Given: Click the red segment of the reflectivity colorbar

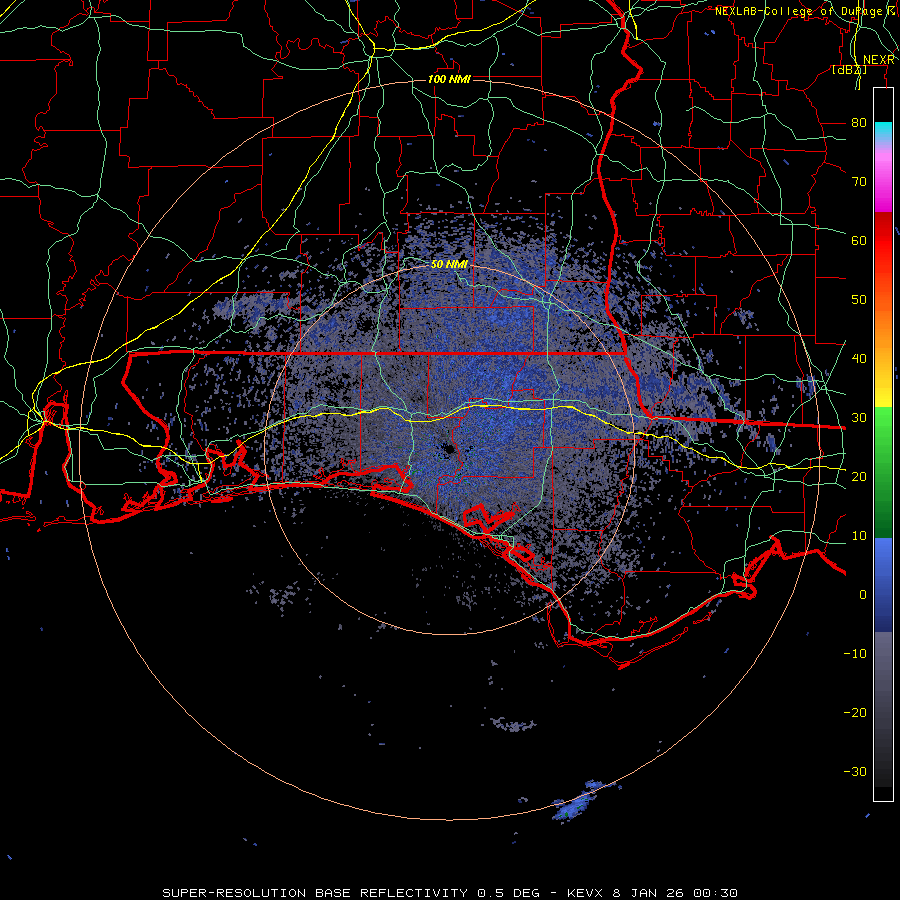Looking at the screenshot, I should [x=883, y=241].
